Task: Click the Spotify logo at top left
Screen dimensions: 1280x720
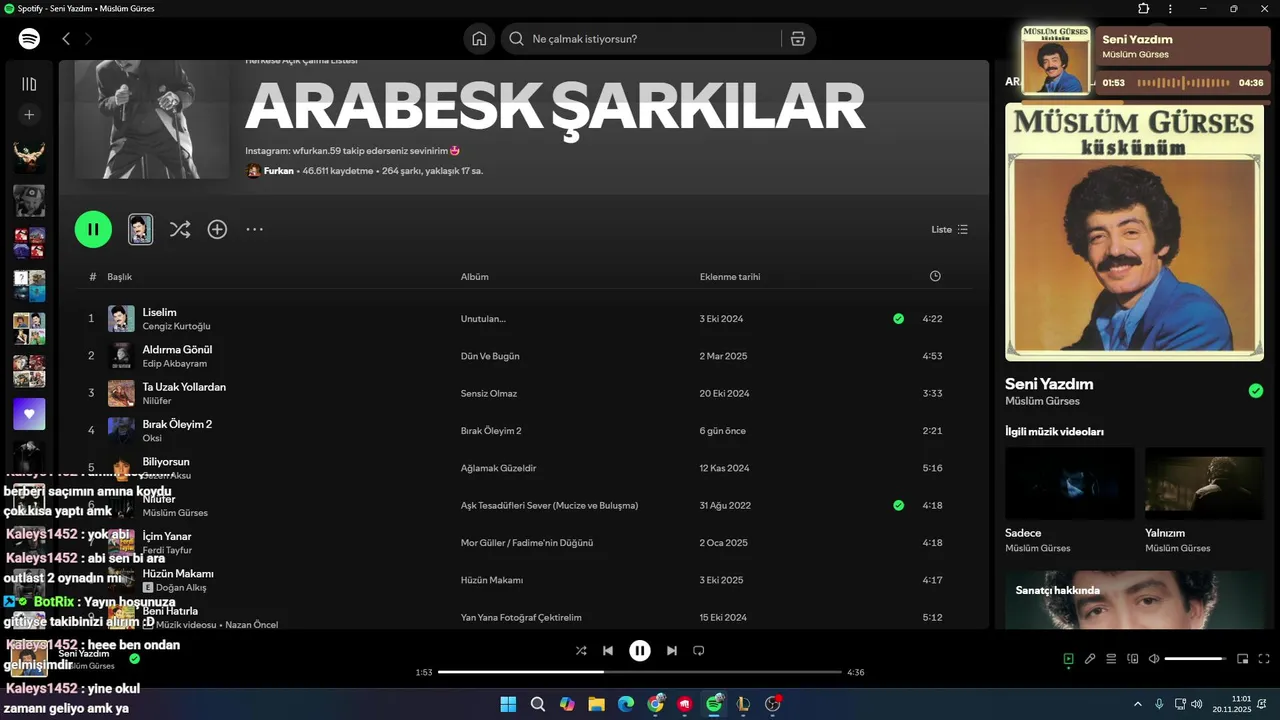Action: pos(29,39)
